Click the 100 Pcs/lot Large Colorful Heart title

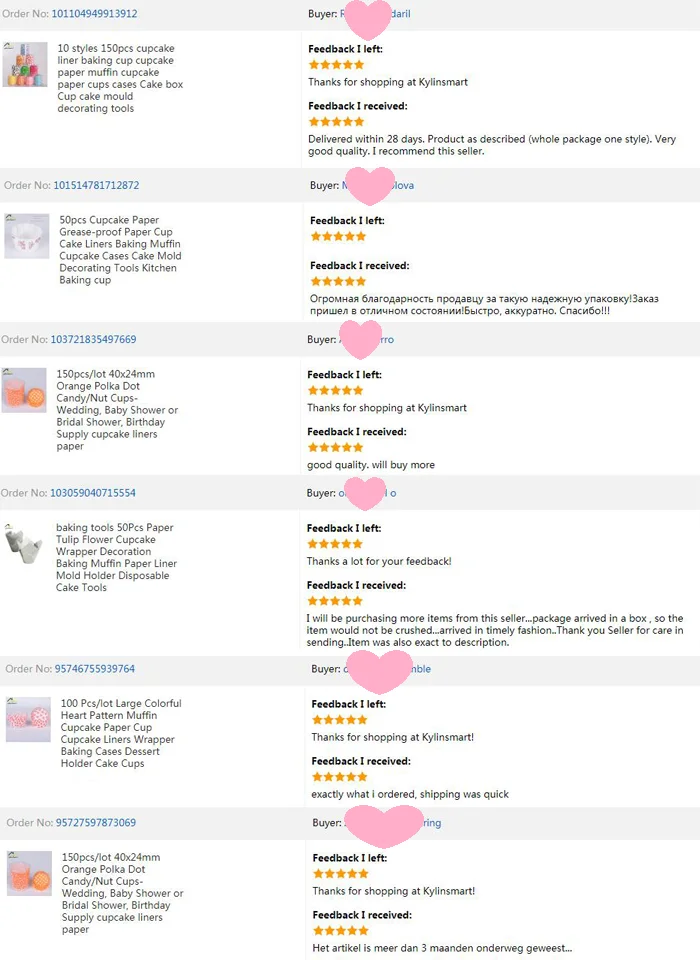pyautogui.click(x=121, y=733)
